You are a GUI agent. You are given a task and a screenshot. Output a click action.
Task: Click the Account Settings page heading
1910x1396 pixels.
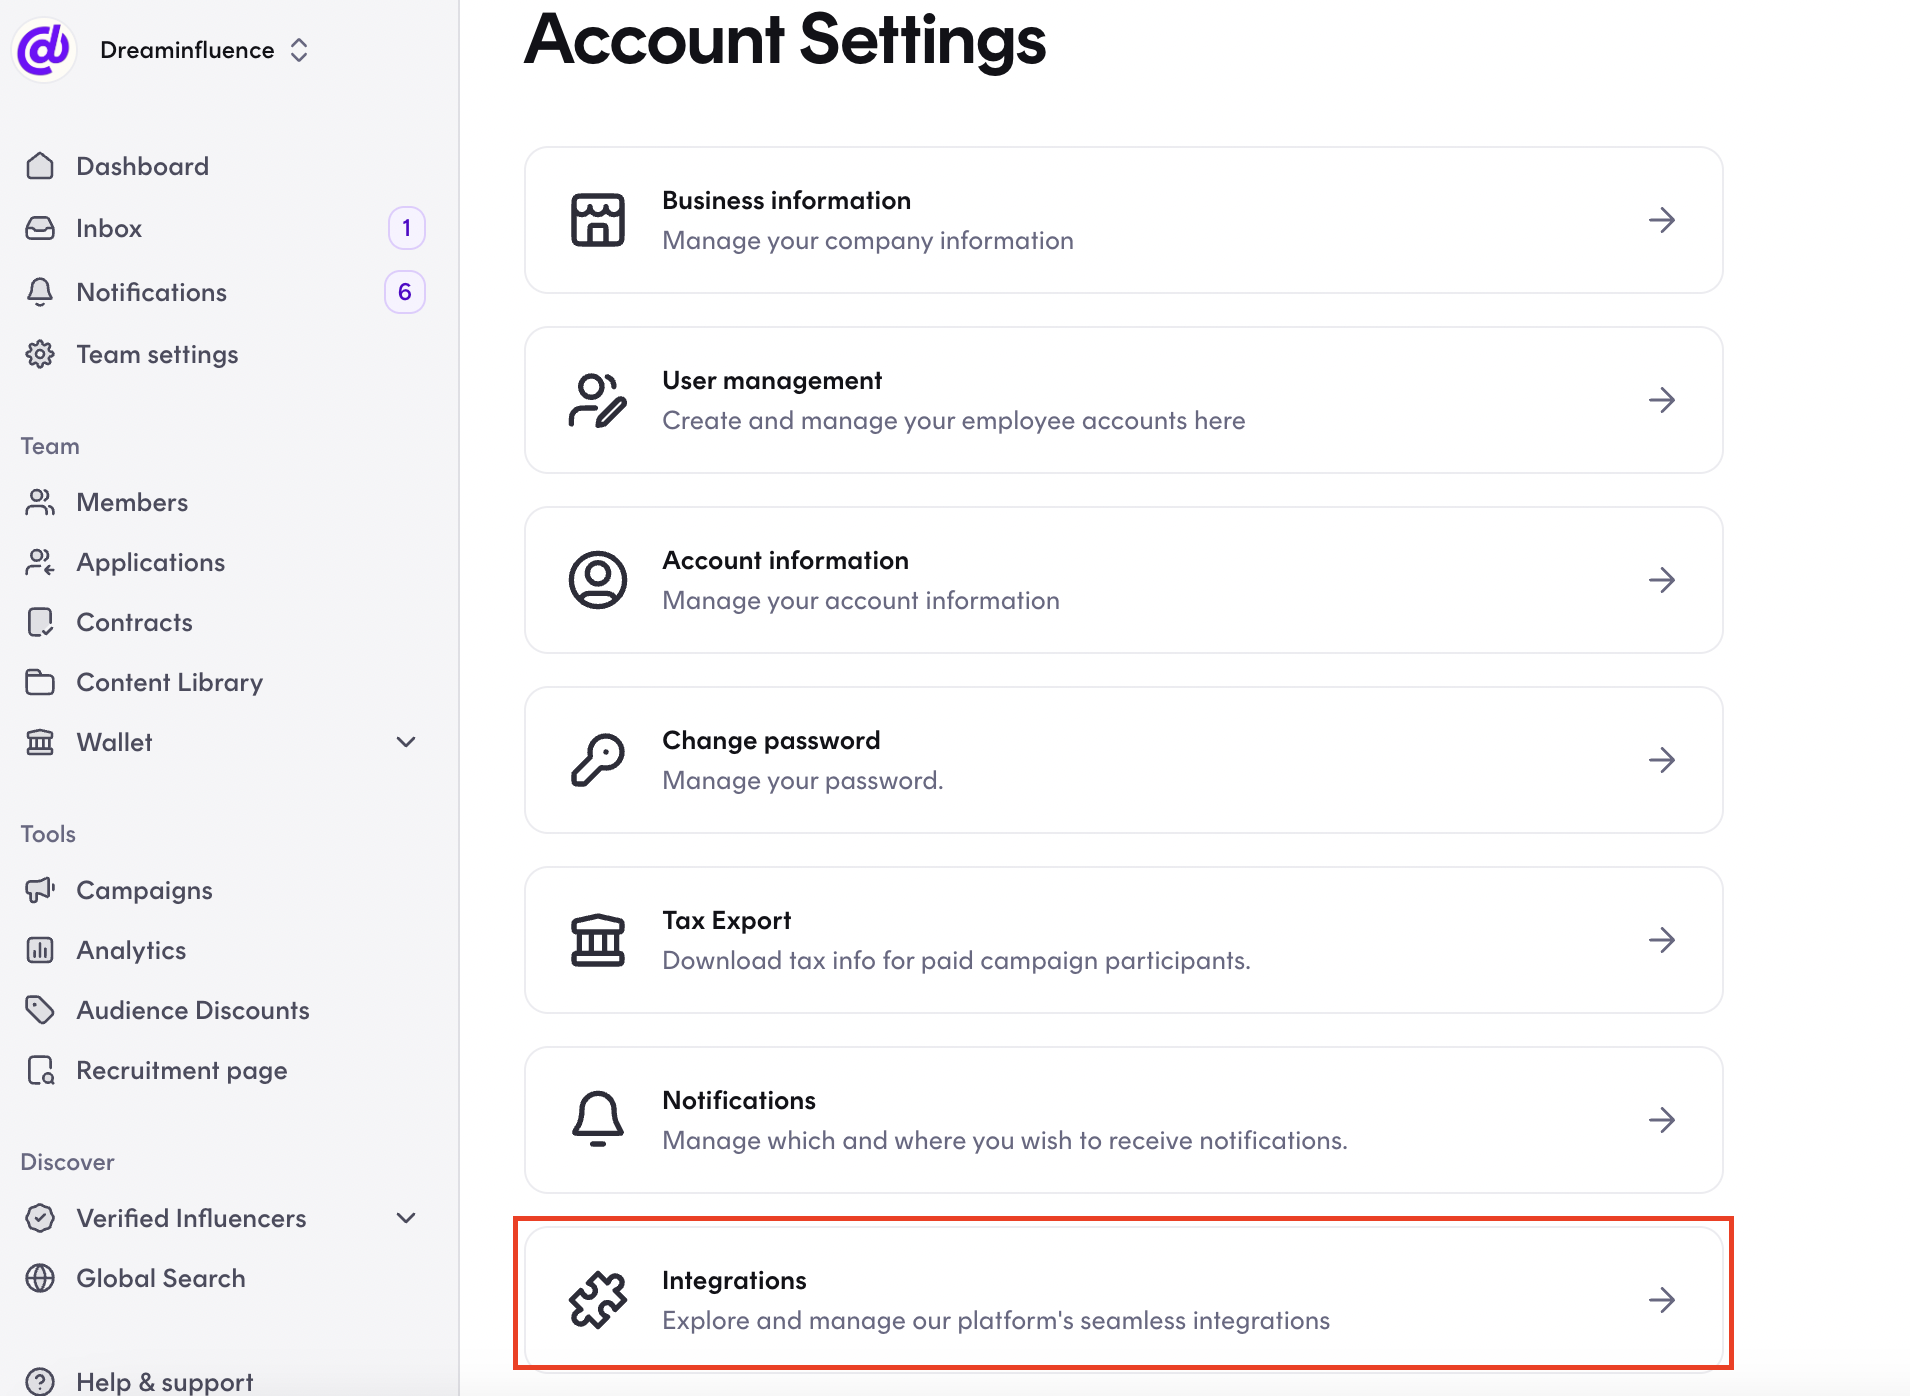pyautogui.click(x=785, y=40)
